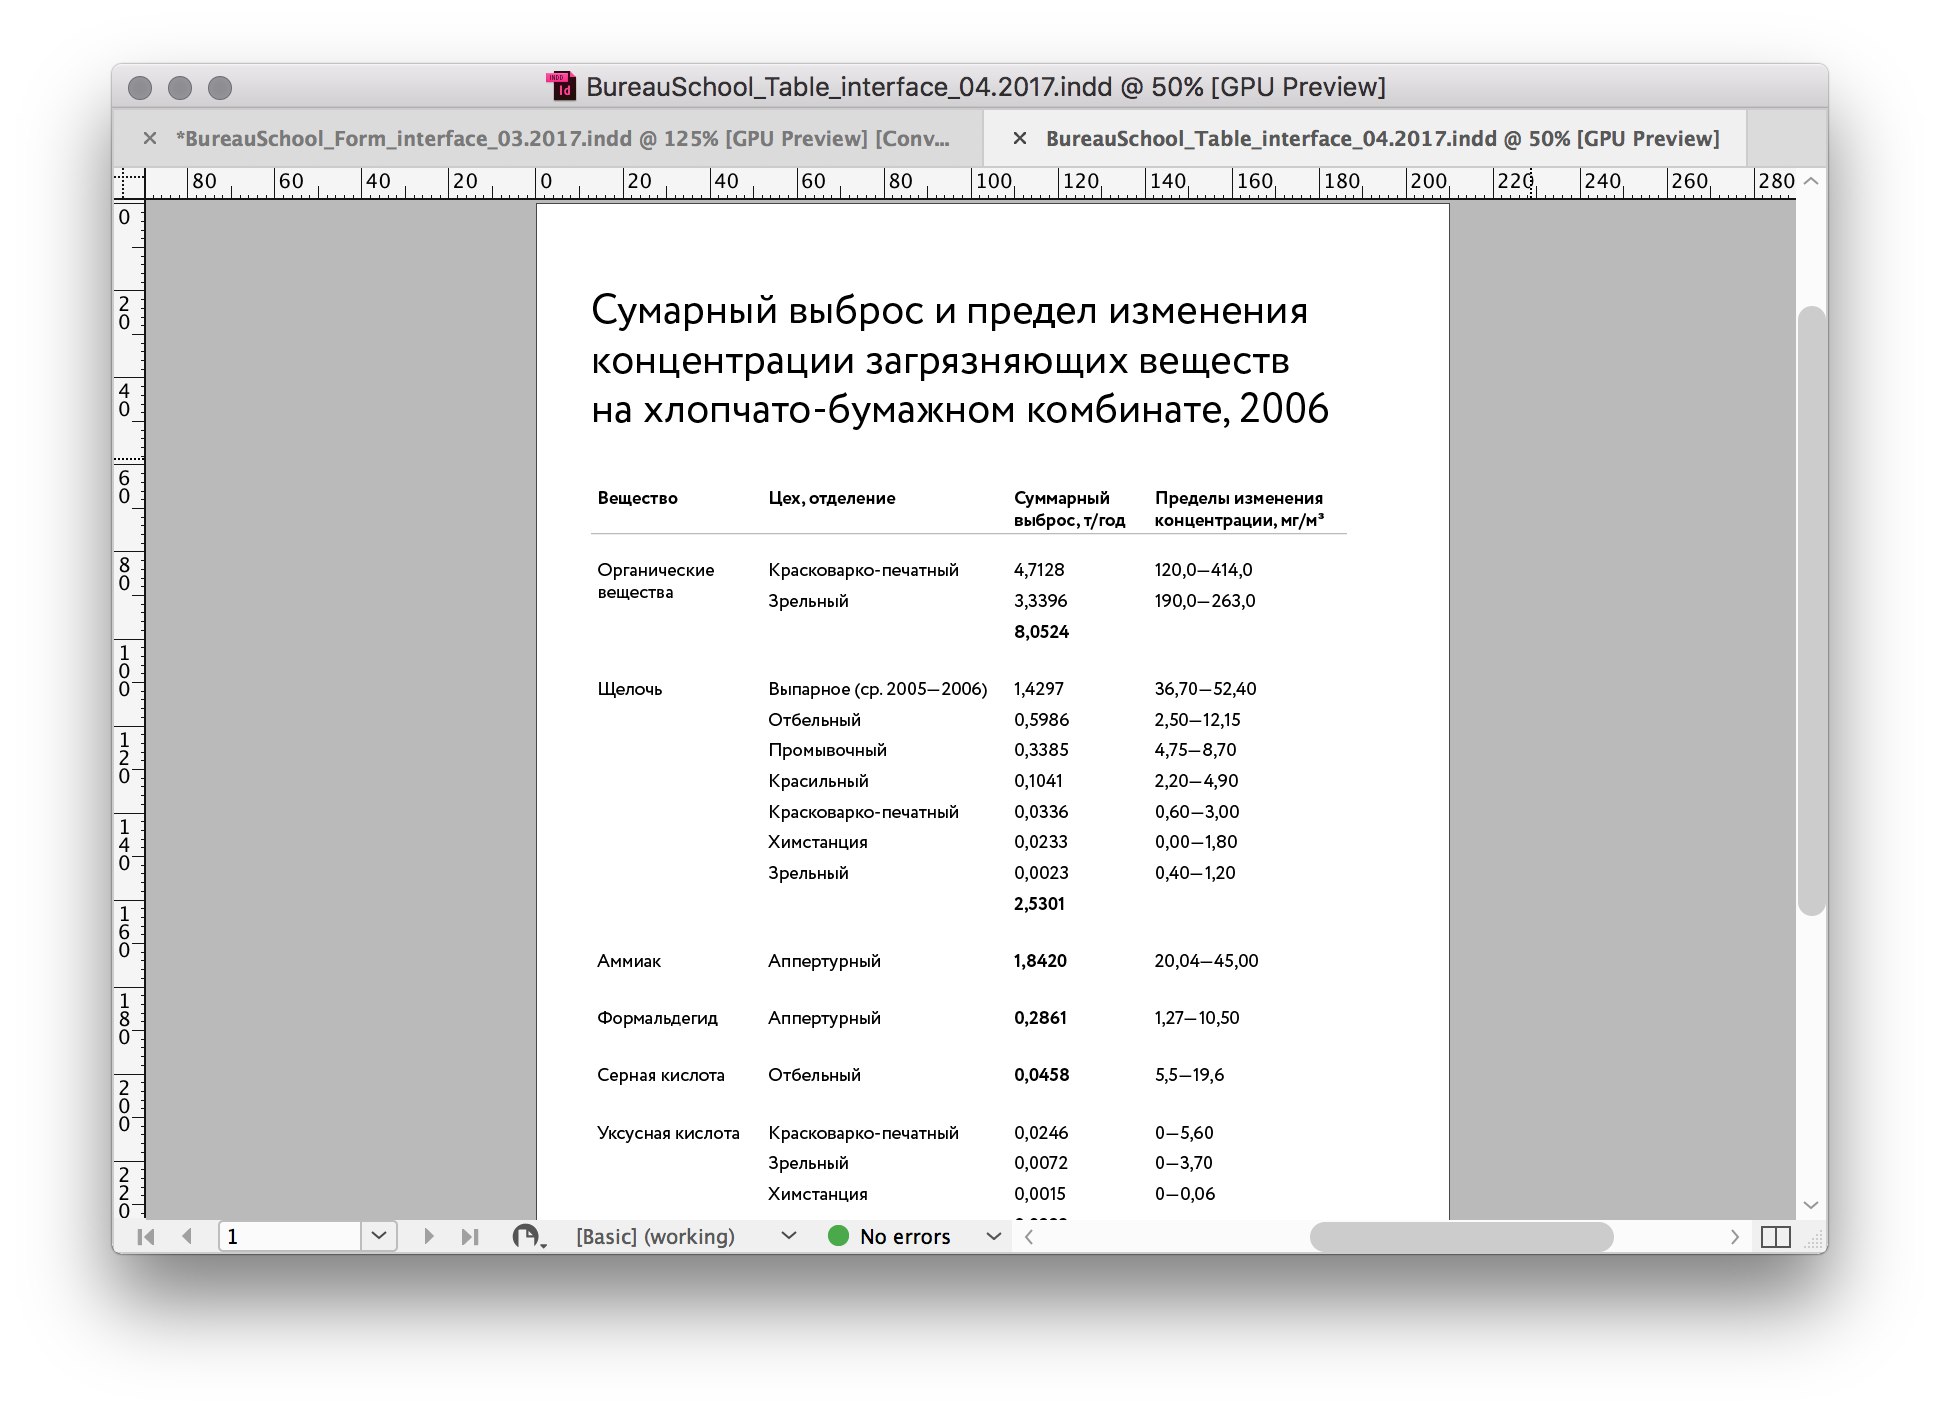This screenshot has width=1940, height=1414.
Task: Close the BureauSchool_Form_interface tab
Action: (x=150, y=138)
